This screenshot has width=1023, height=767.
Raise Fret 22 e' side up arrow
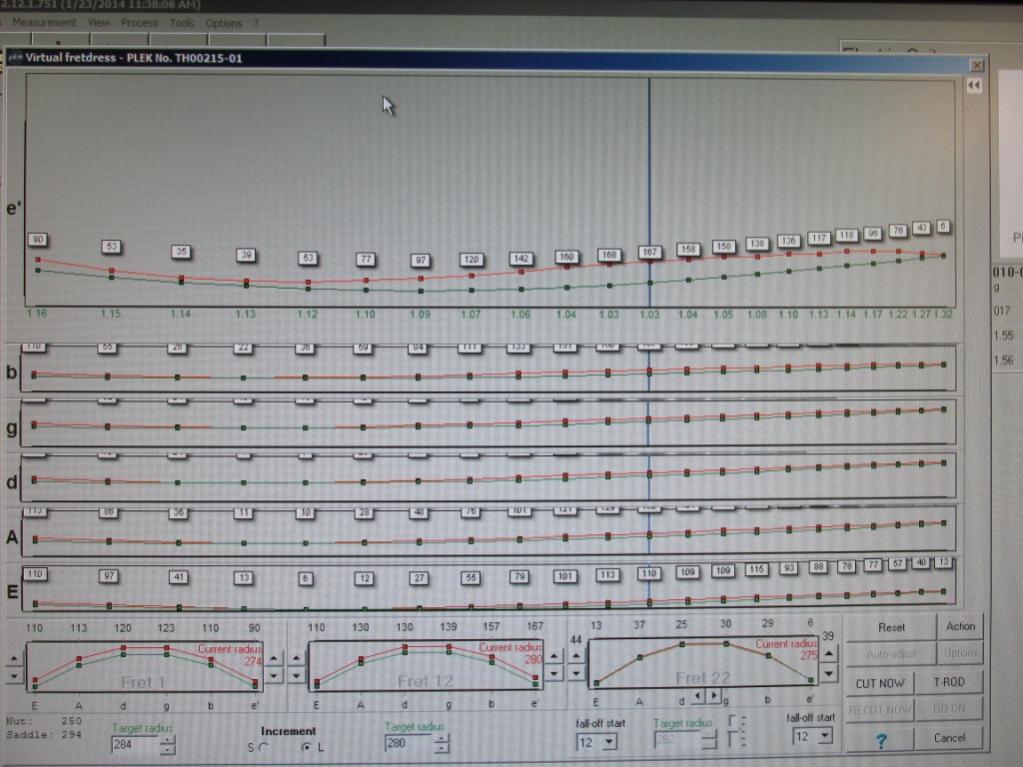pos(828,654)
